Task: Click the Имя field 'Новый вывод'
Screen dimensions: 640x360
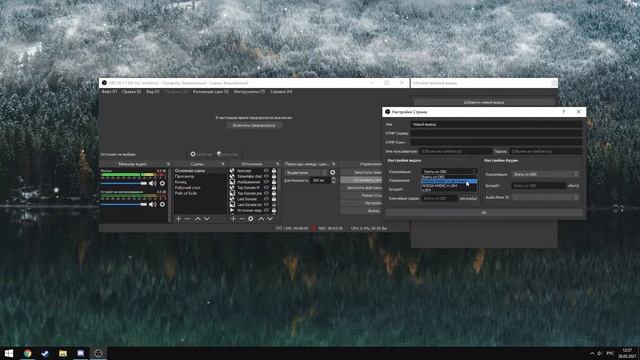Action: 496,124
